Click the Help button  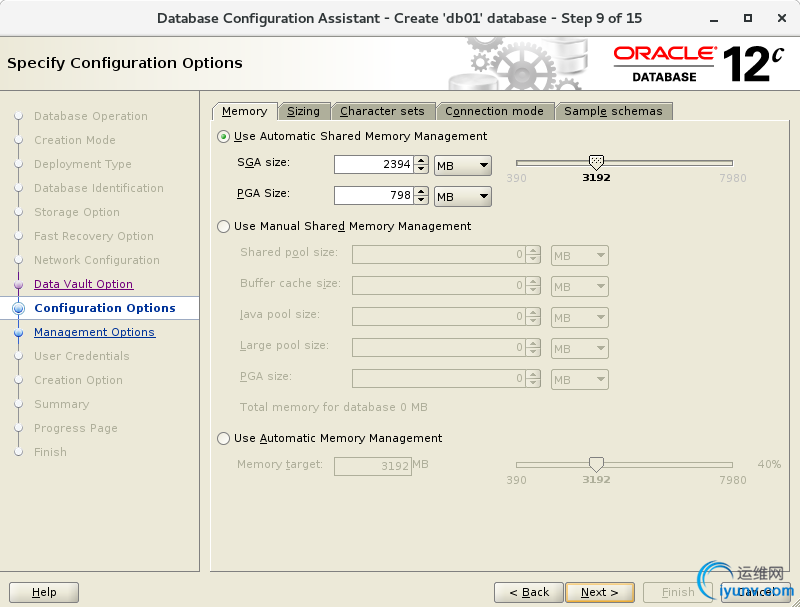44,592
